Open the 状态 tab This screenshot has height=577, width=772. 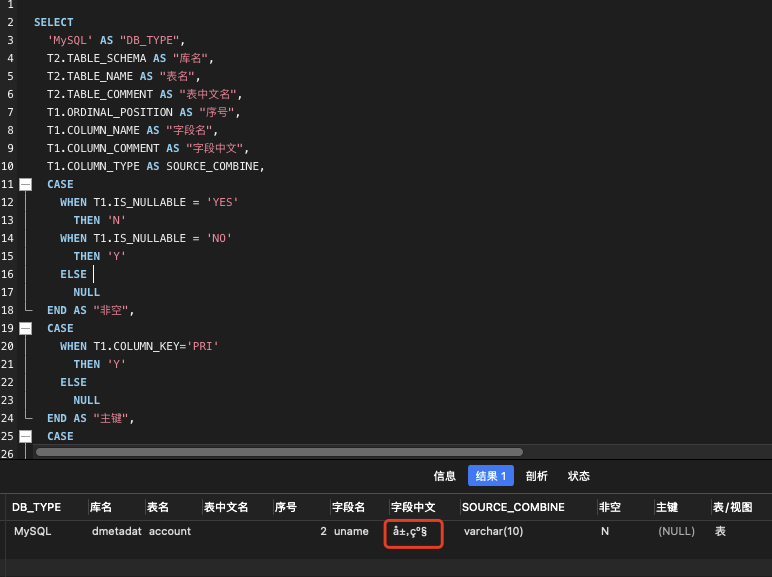(579, 476)
